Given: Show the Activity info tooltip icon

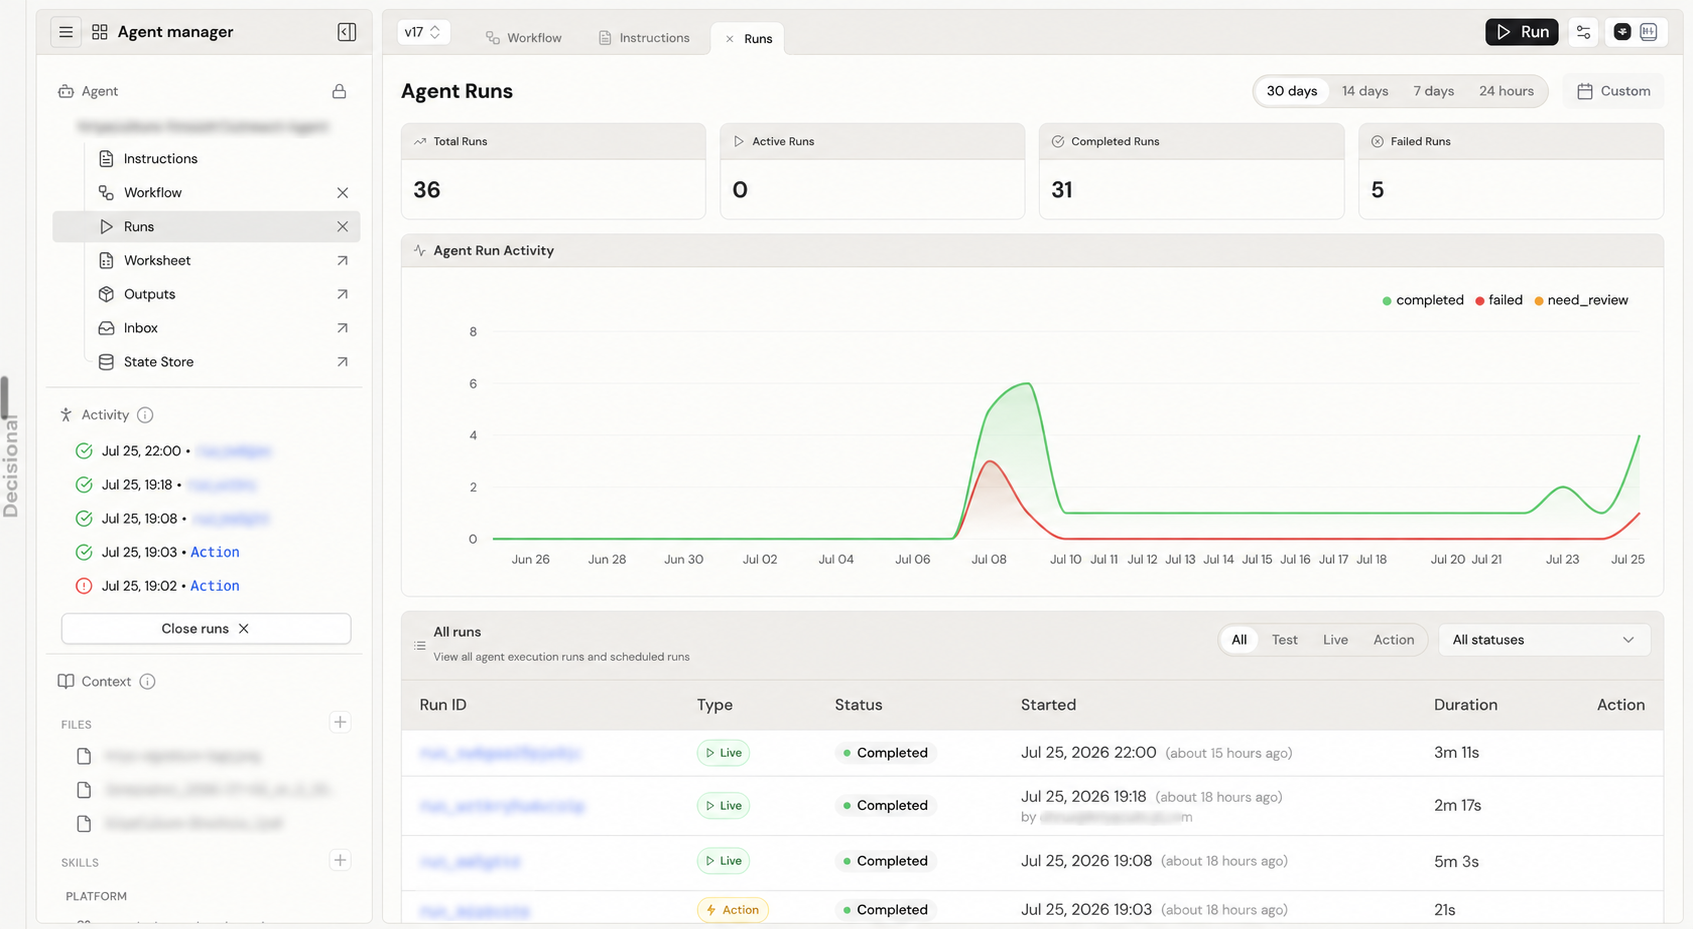Looking at the screenshot, I should click(145, 415).
